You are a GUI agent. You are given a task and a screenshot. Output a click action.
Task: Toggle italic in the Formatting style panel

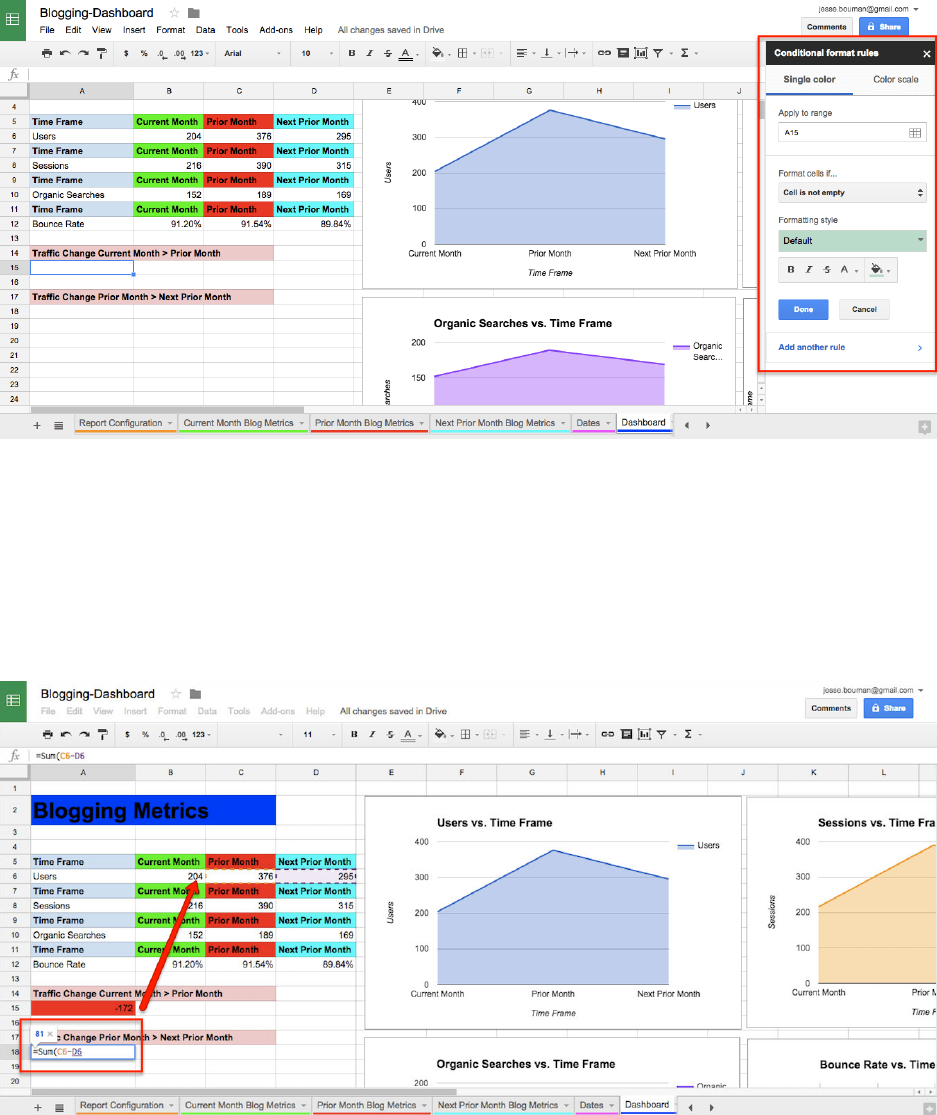pyautogui.click(x=808, y=270)
